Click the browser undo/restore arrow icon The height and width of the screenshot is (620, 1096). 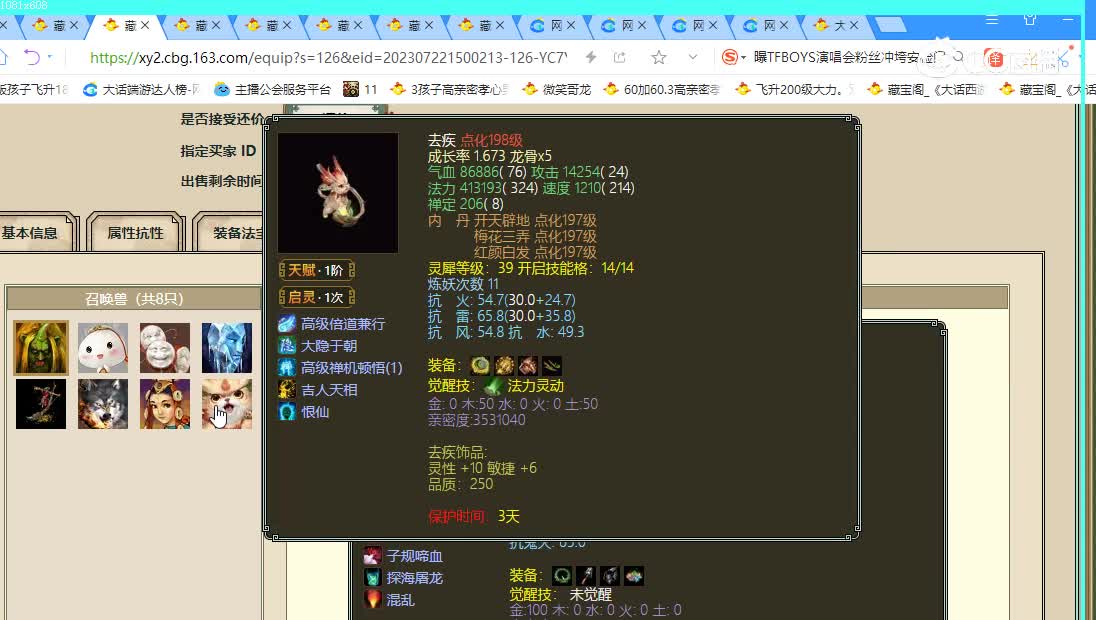click(x=31, y=57)
